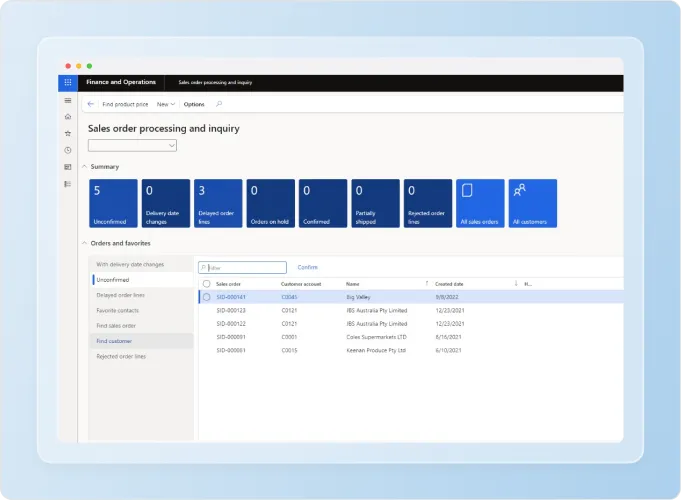Go to Home in the sidebar

[x=68, y=116]
